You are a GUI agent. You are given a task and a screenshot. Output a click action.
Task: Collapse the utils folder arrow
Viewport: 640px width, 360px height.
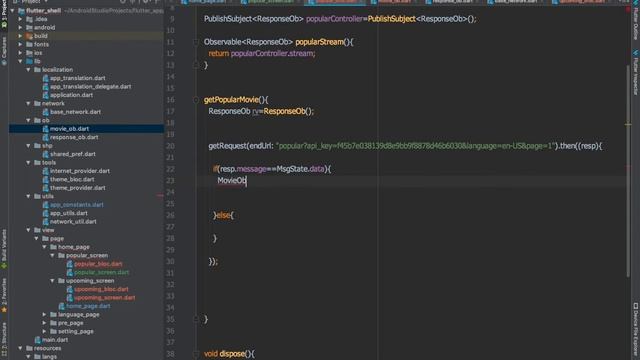[29, 196]
